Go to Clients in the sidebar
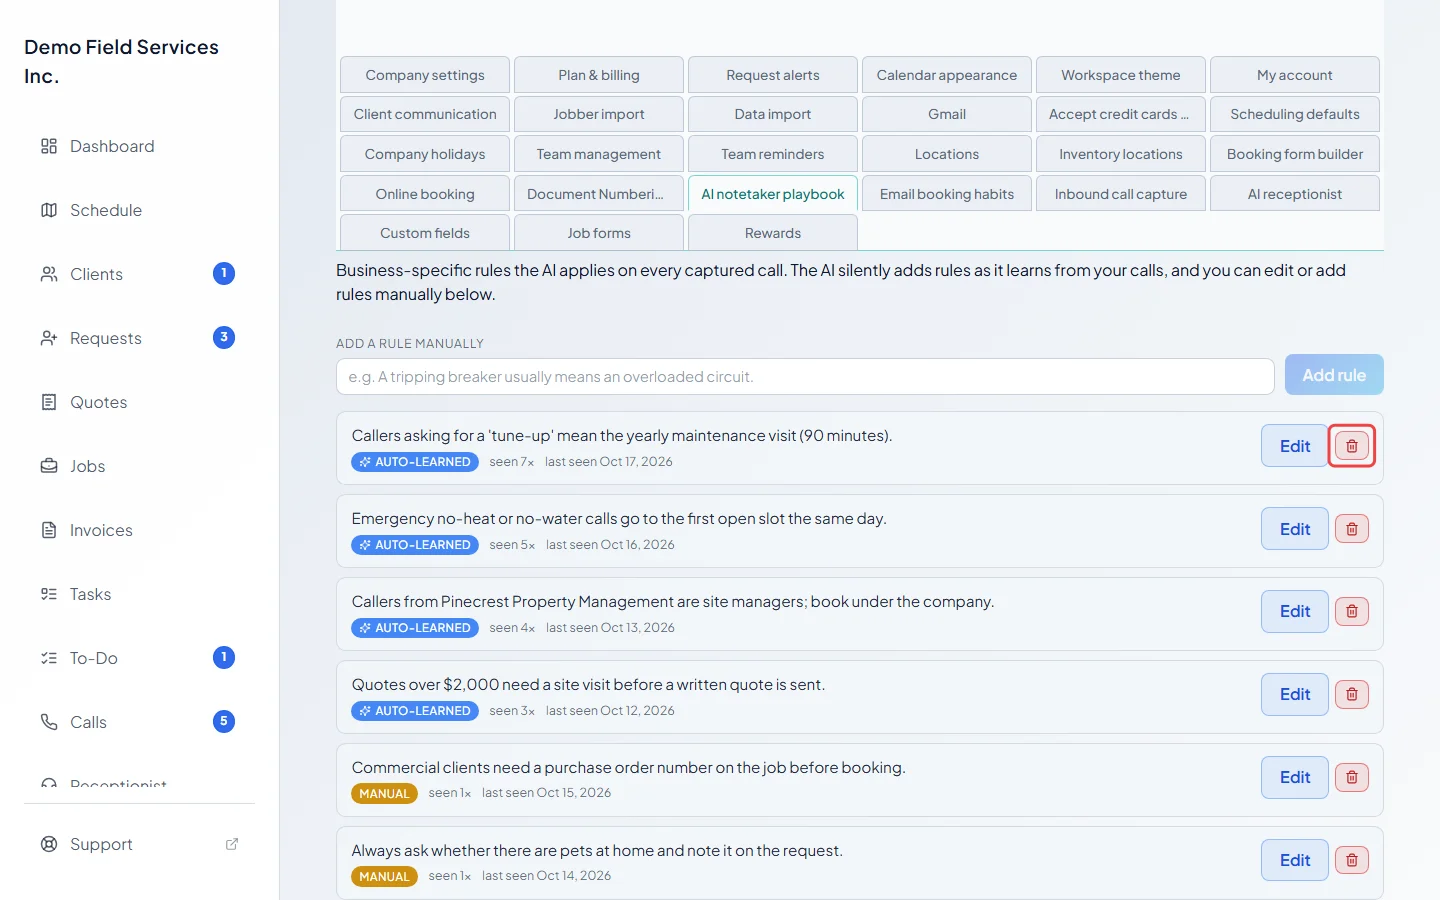Image resolution: width=1440 pixels, height=900 pixels. (x=139, y=274)
